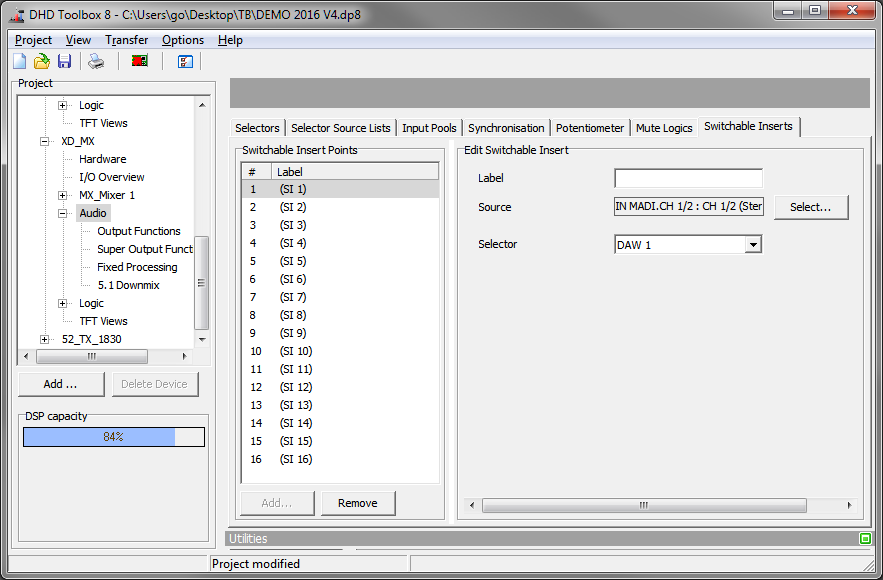
Task: Save the project using the disk icon
Action: click(64, 61)
